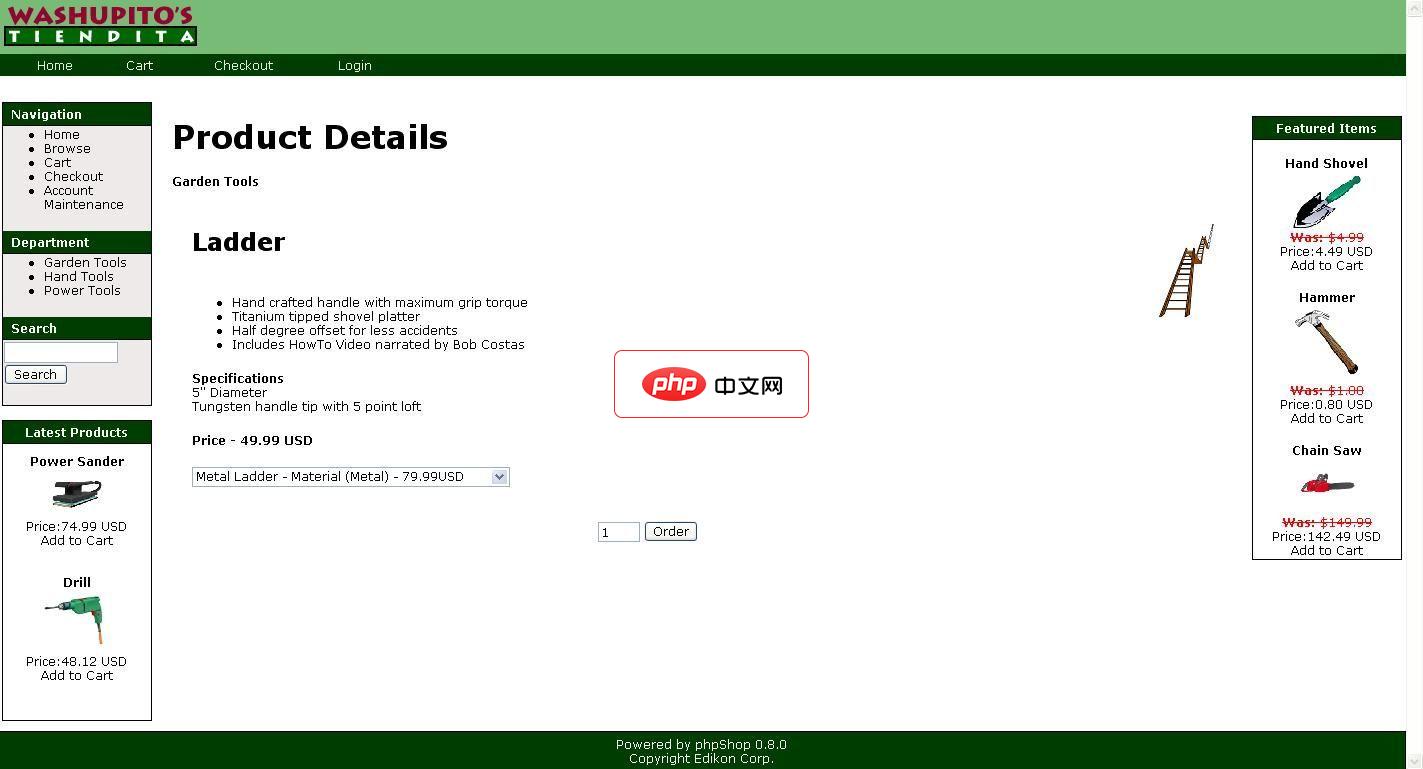
Task: Click the Hammer featured item image
Action: pos(1326,343)
